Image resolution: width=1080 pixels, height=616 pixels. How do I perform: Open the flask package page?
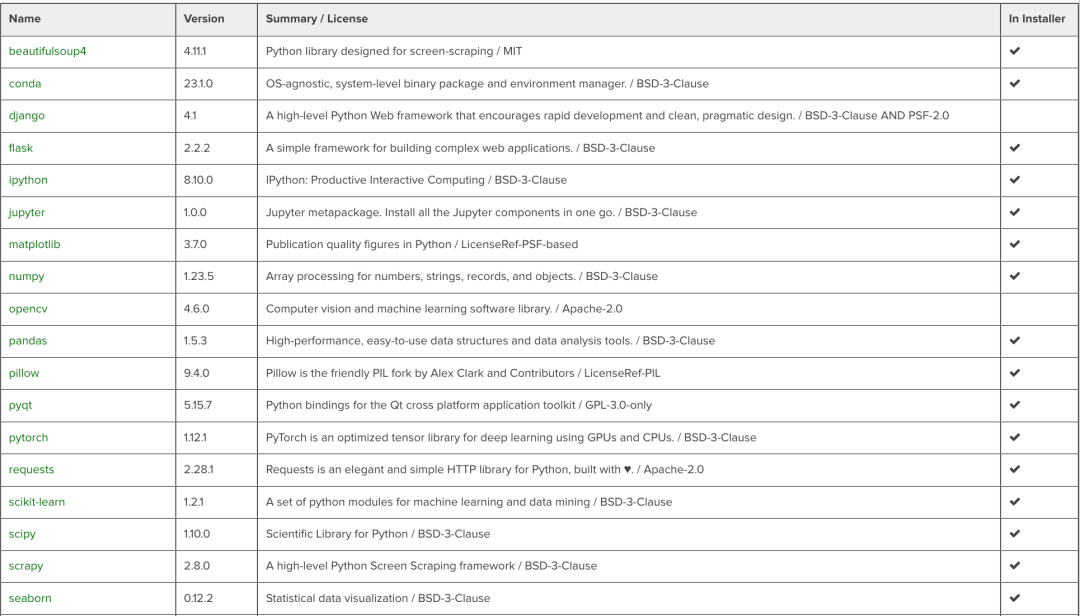21,148
